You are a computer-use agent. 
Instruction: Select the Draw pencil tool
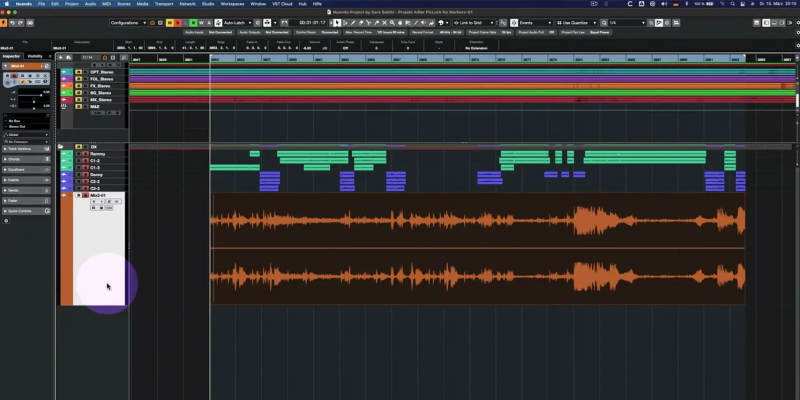[353, 22]
